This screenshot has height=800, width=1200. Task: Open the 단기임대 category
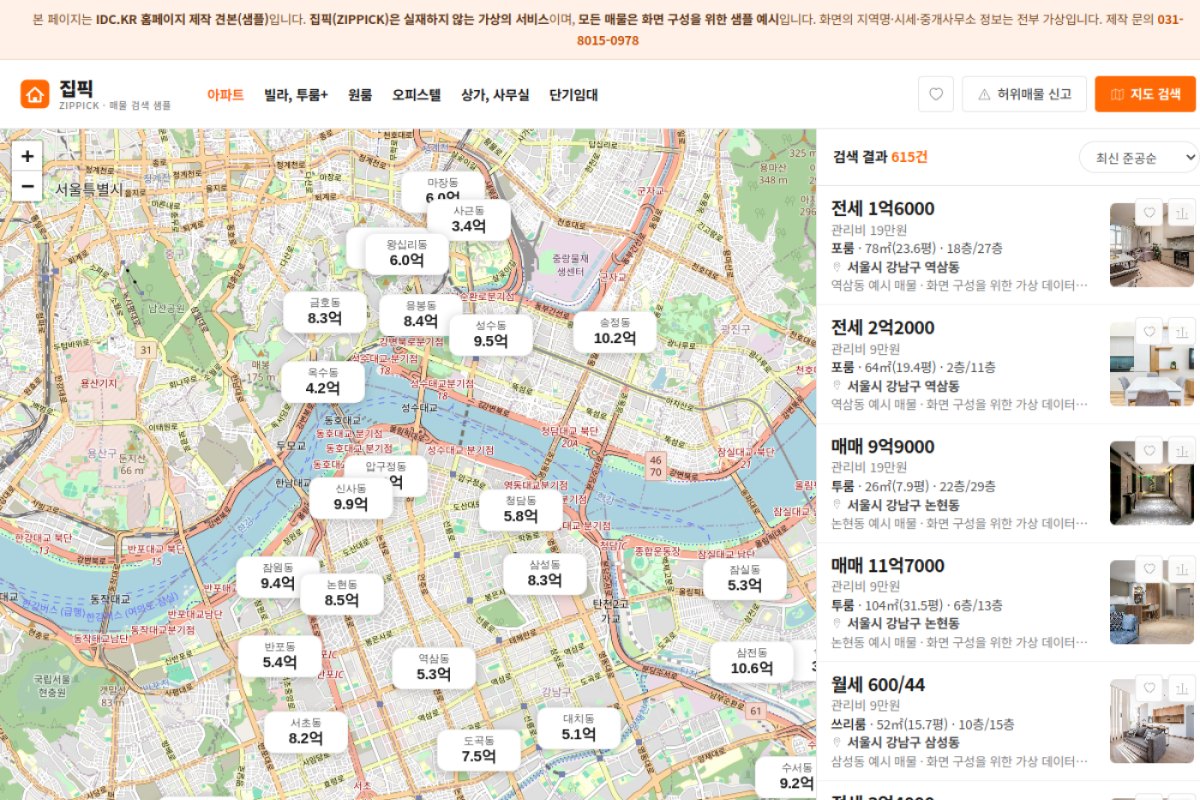point(573,95)
